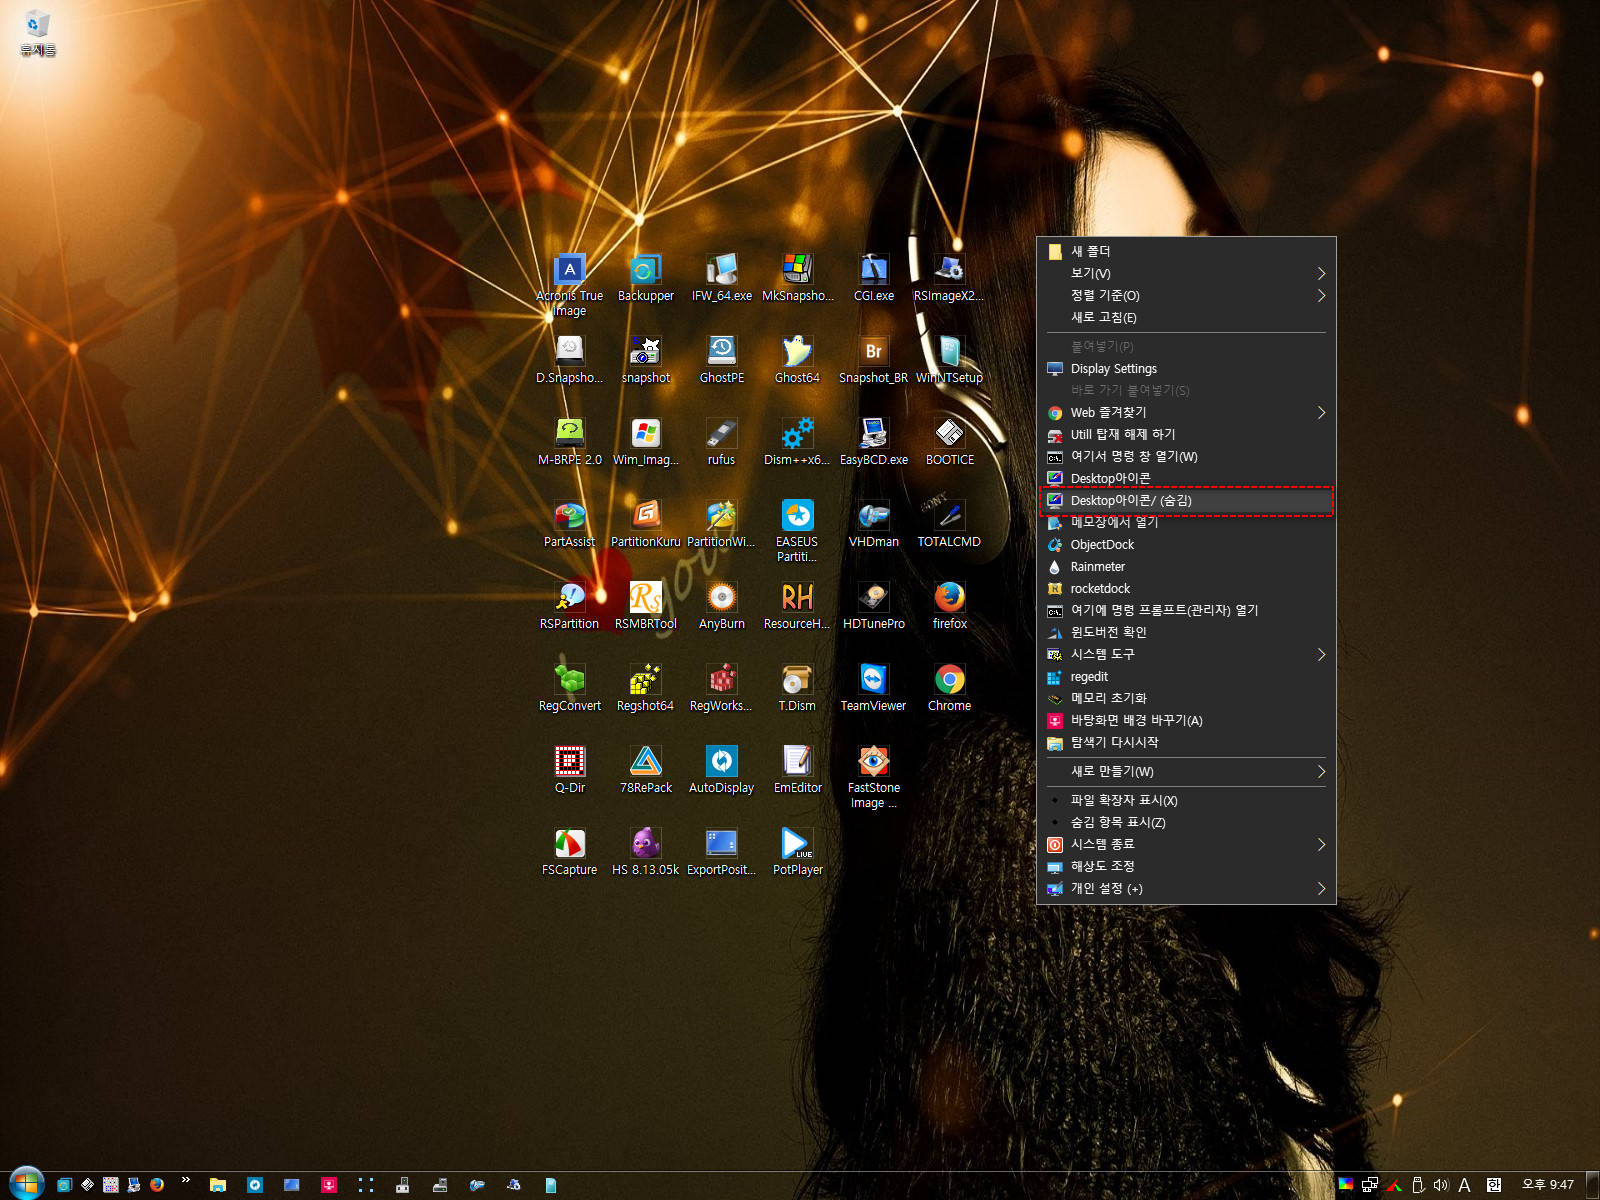Choose 새로 고침(E) menu entry
The image size is (1600, 1200).
1186,317
